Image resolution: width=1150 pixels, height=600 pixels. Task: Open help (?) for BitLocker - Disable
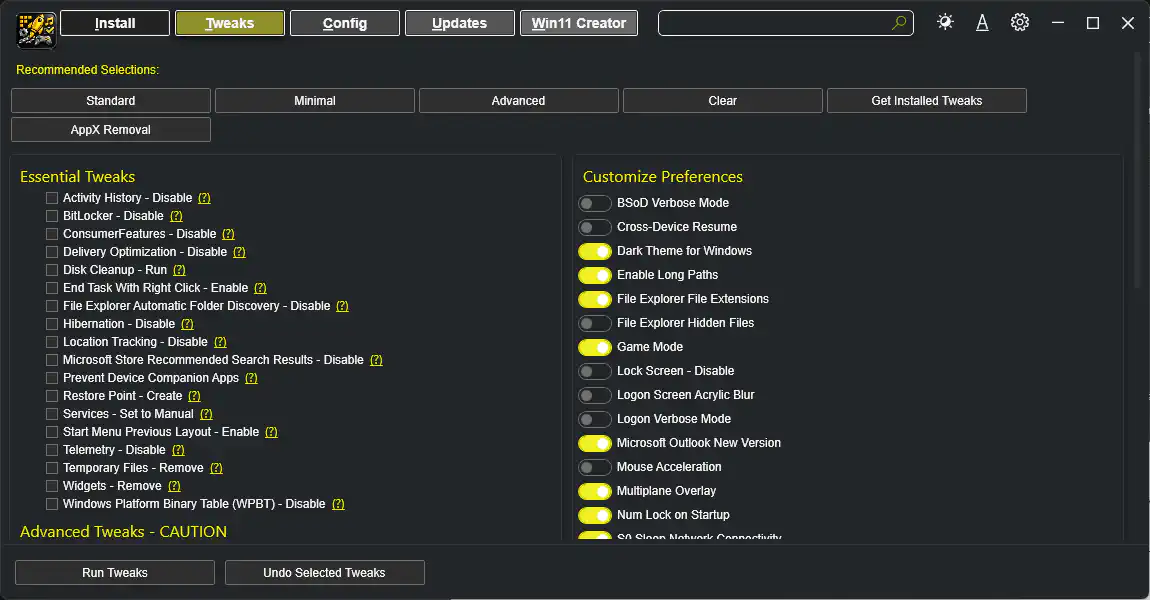[x=176, y=216]
